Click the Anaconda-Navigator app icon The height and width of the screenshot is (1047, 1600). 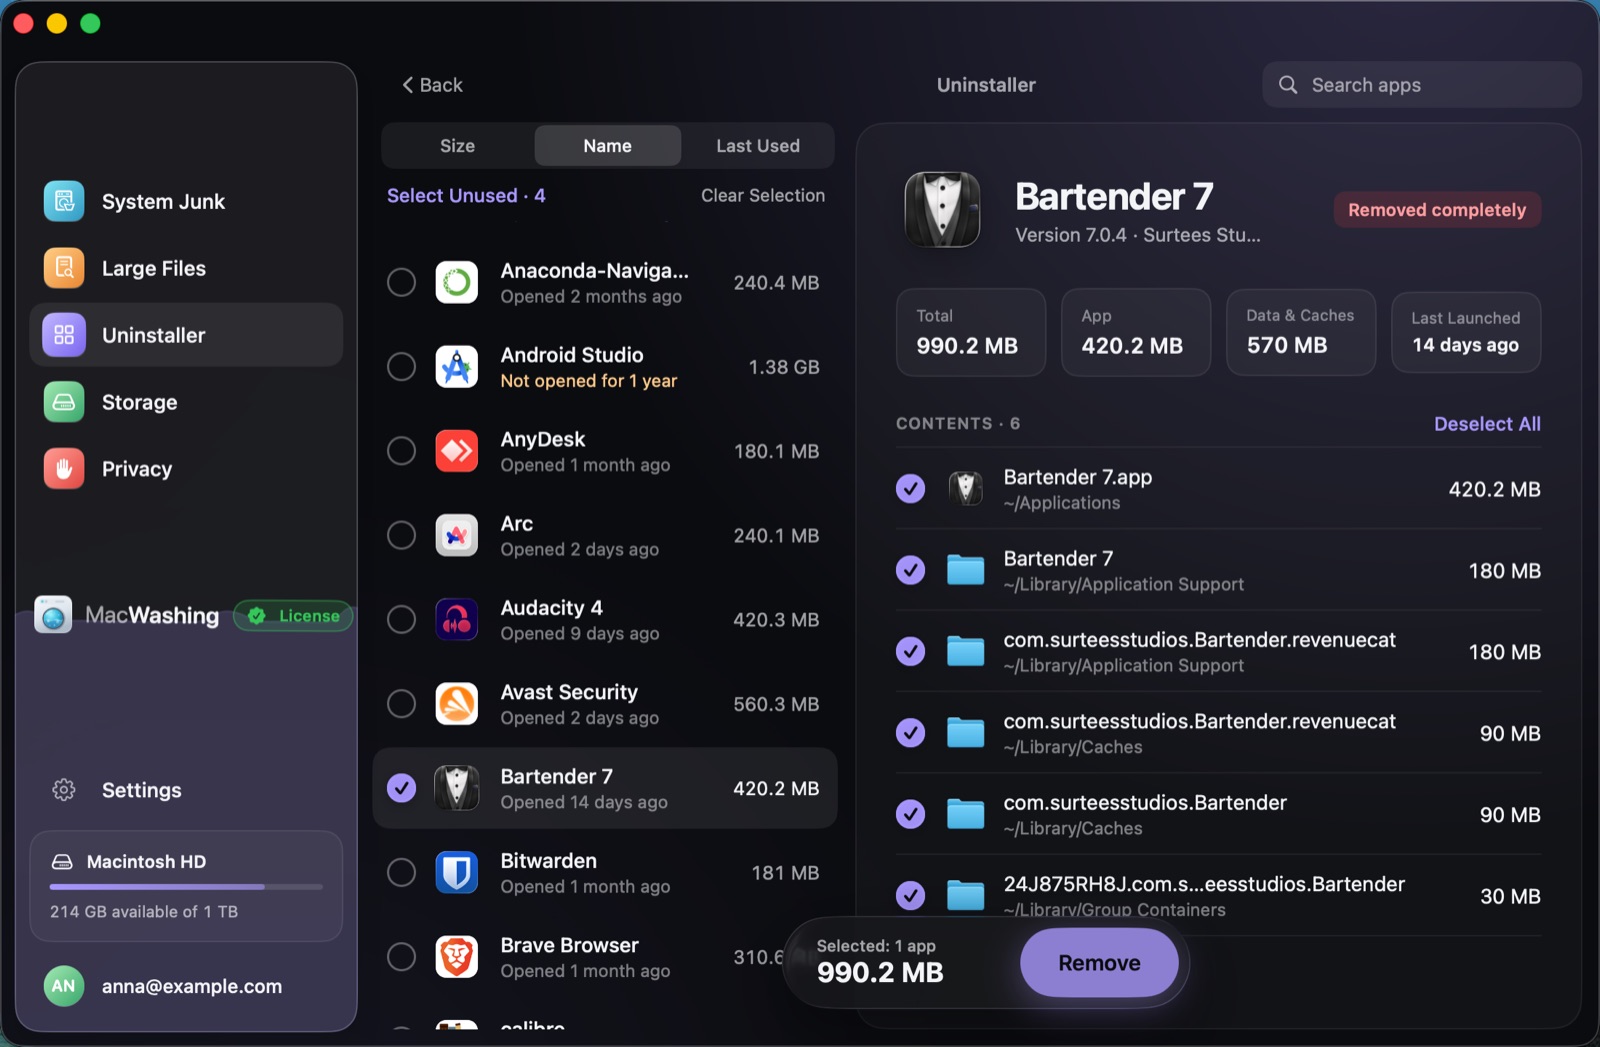click(x=457, y=283)
